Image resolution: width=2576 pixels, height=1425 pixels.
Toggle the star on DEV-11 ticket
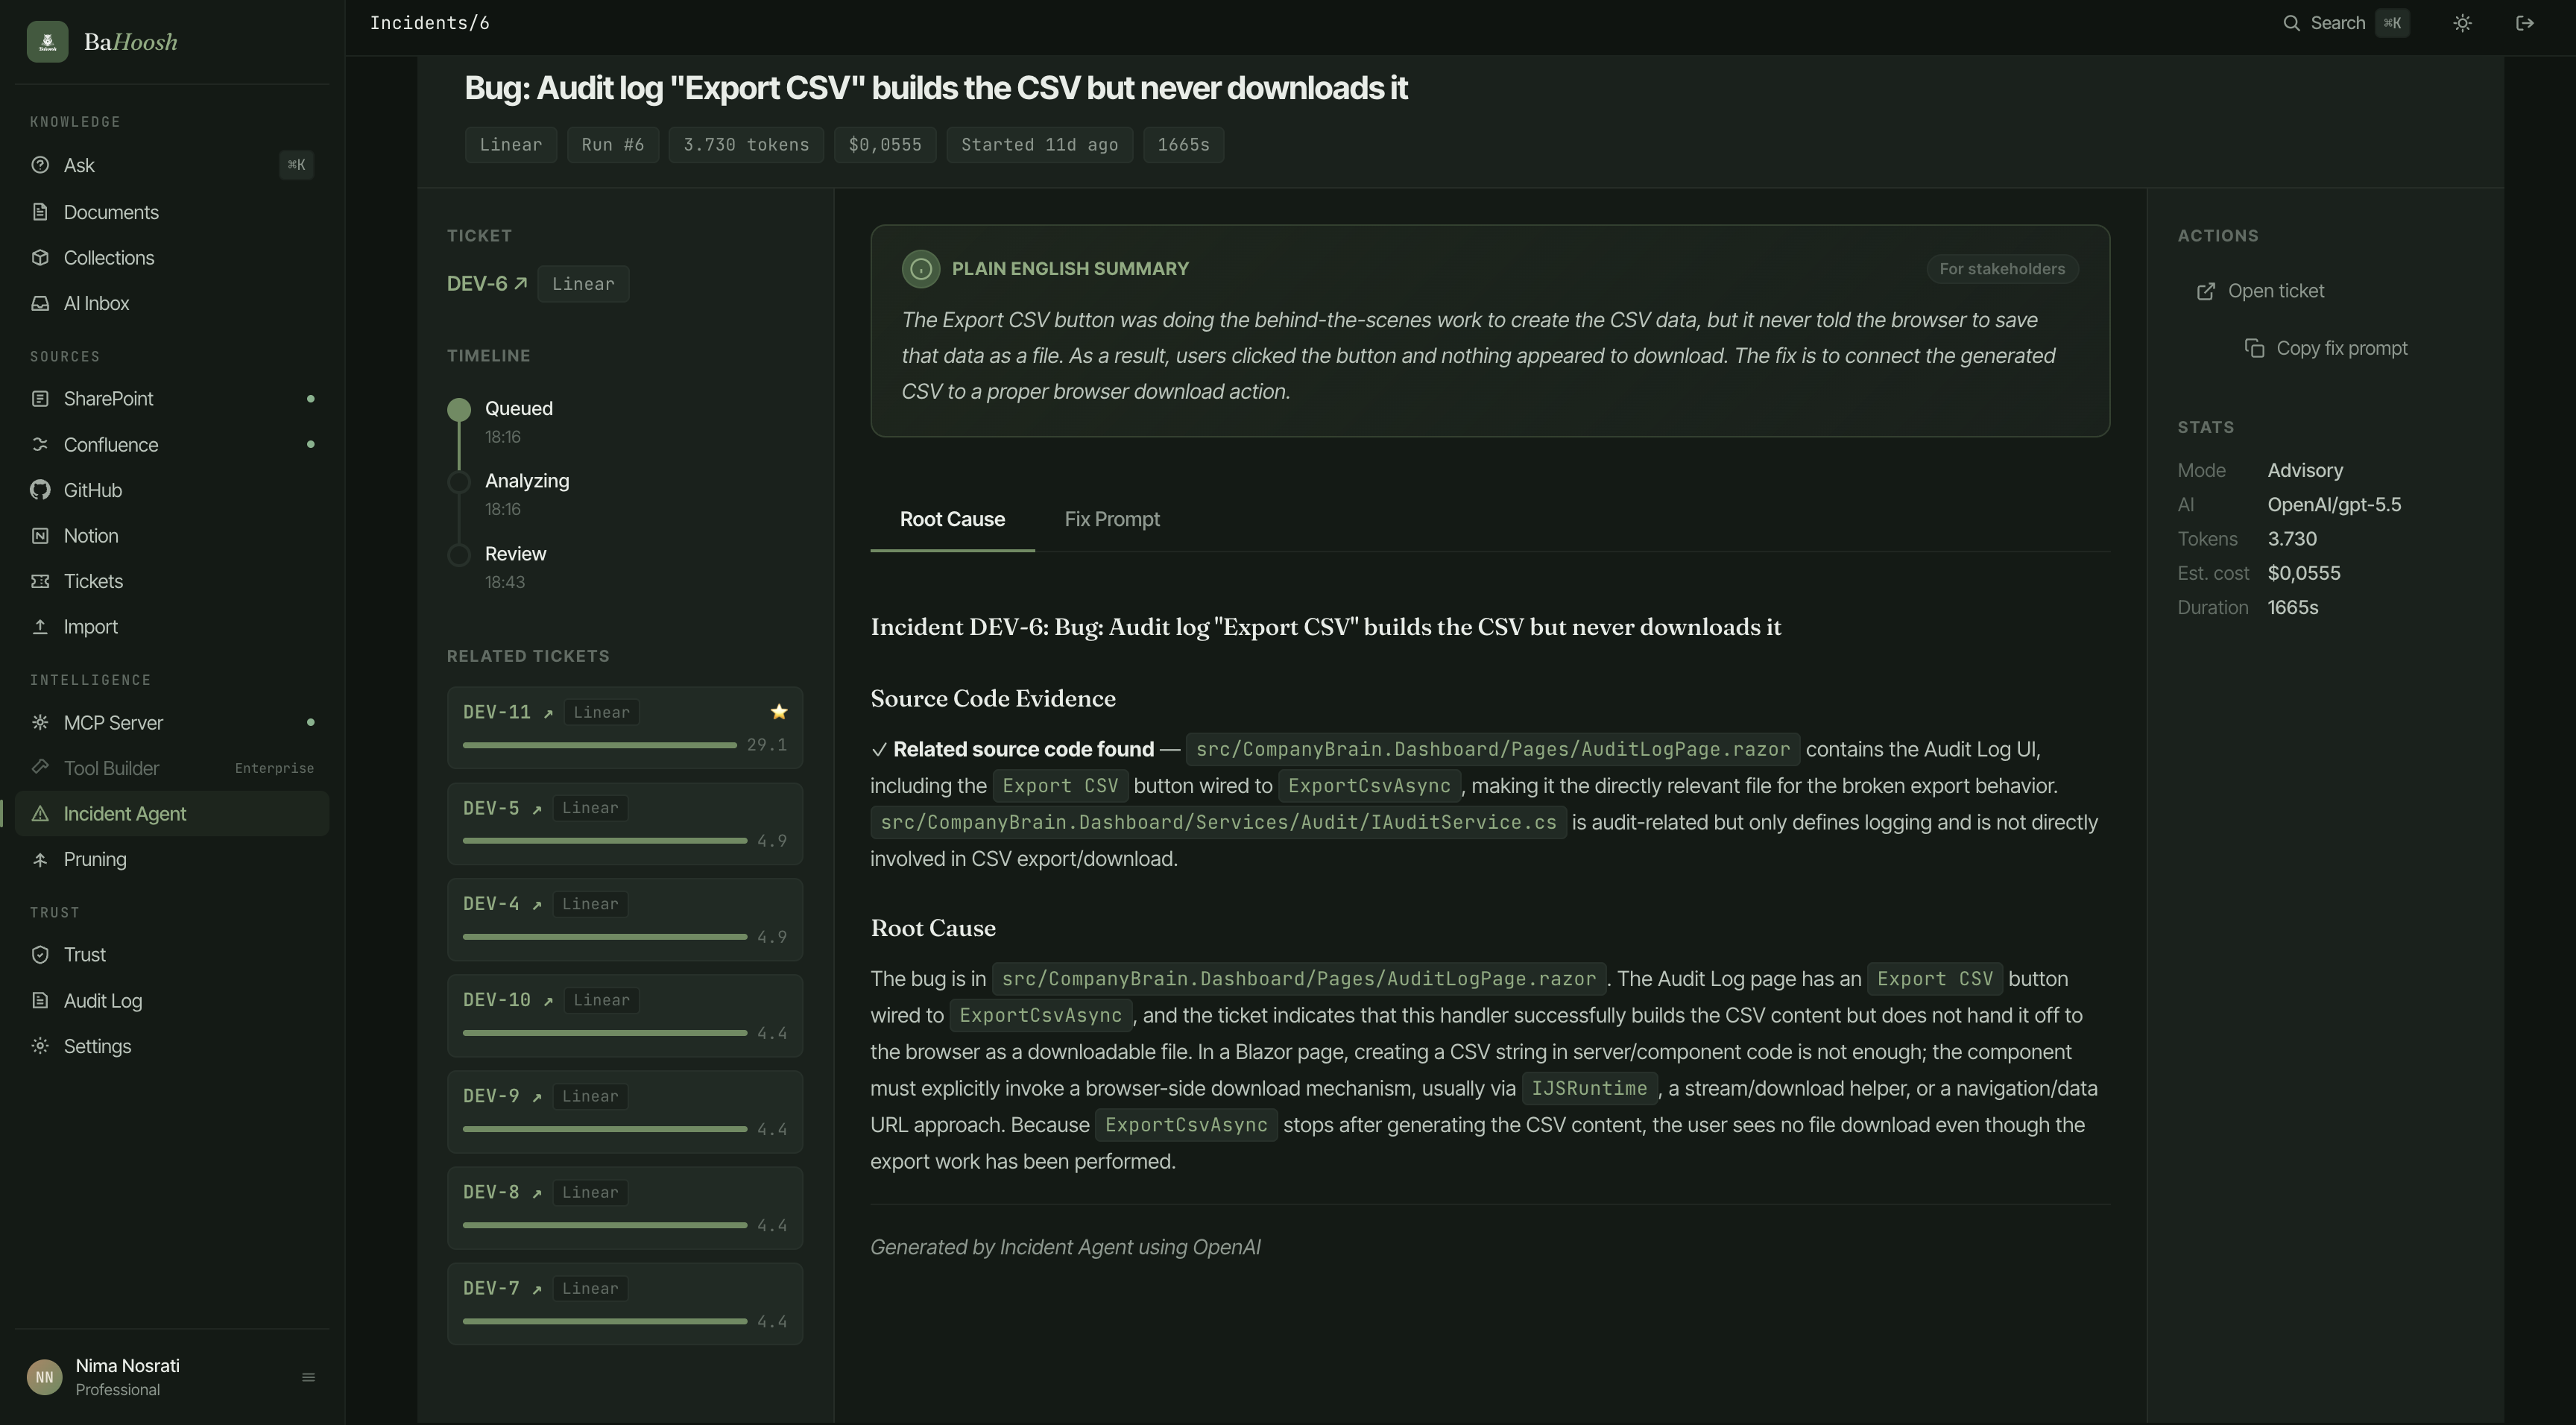pyautogui.click(x=779, y=712)
